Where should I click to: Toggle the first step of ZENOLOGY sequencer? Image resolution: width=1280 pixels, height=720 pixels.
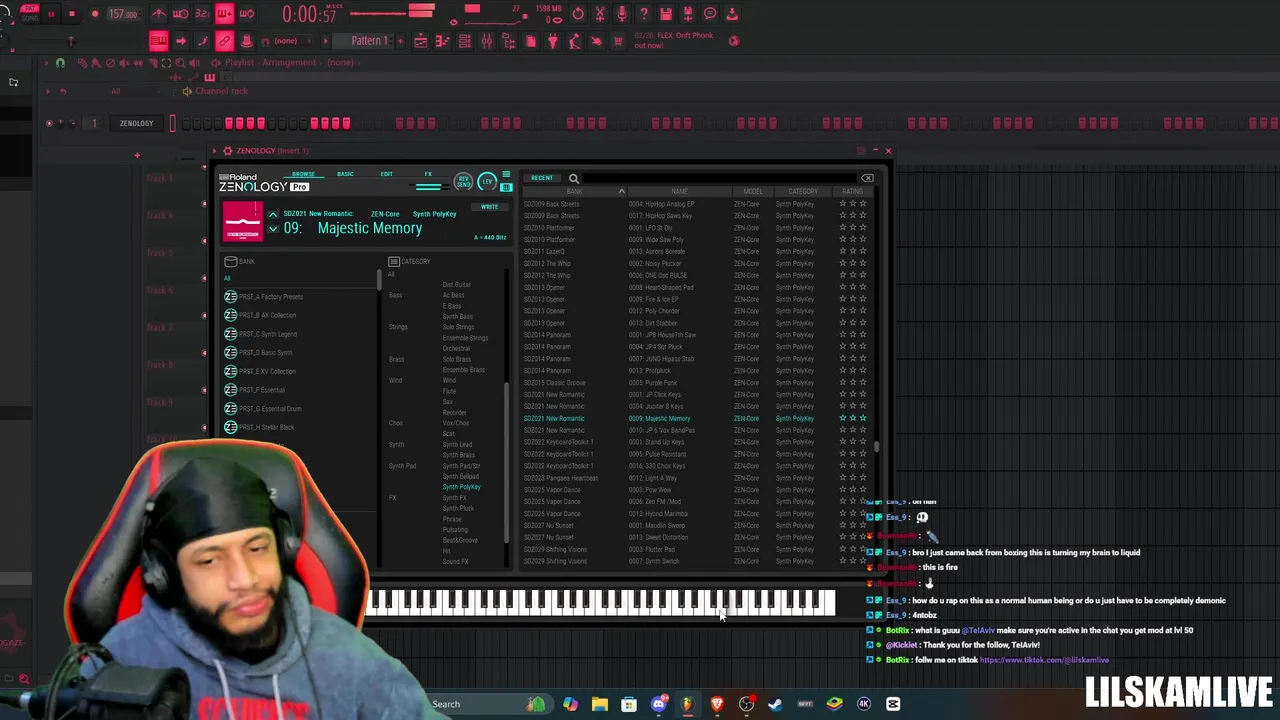pyautogui.click(x=186, y=123)
